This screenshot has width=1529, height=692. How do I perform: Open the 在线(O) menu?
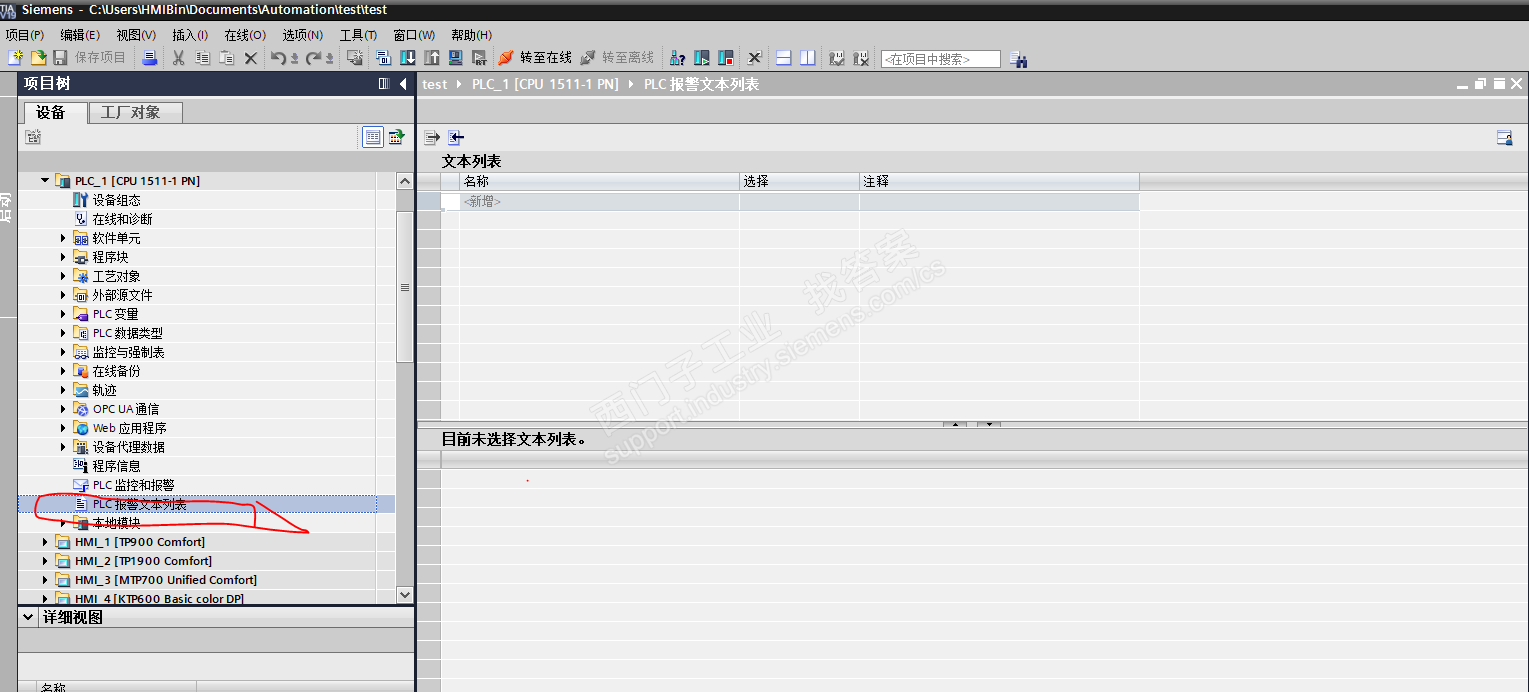(x=245, y=35)
